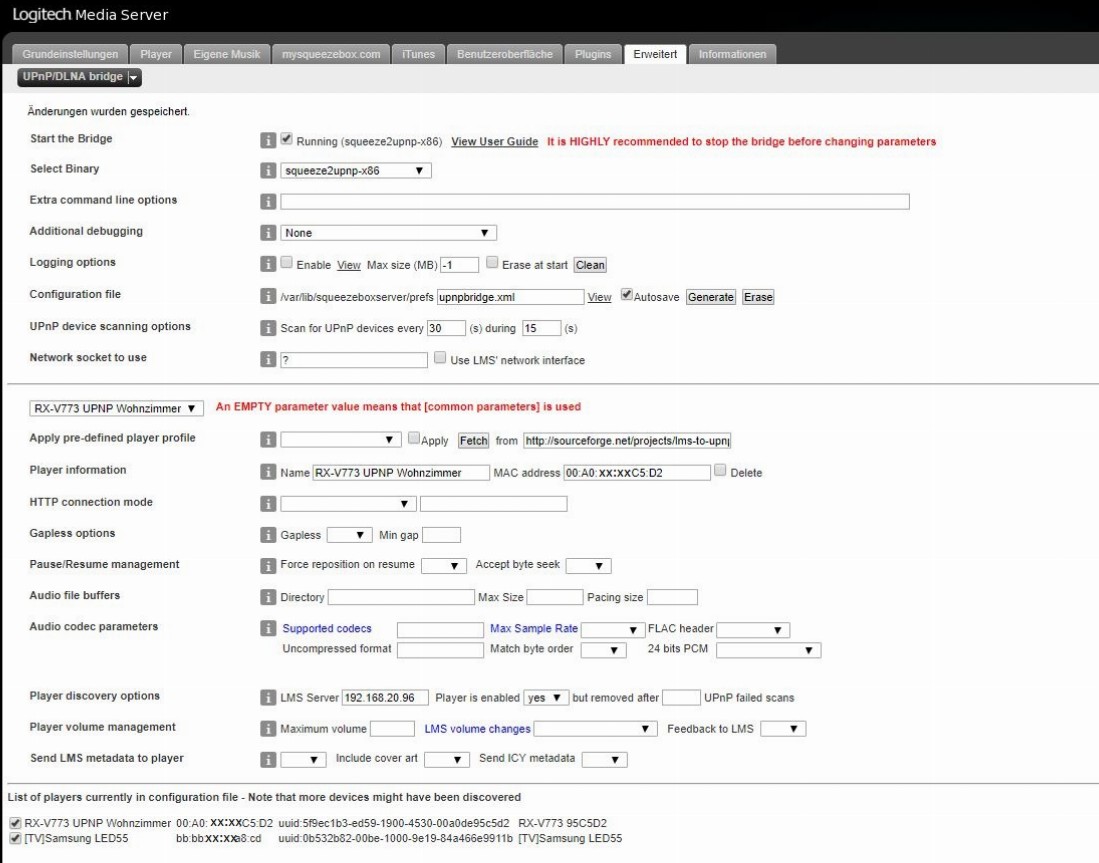This screenshot has height=863, width=1099.
Task: Open Max Sample Rate dropdown
Action: coord(613,630)
